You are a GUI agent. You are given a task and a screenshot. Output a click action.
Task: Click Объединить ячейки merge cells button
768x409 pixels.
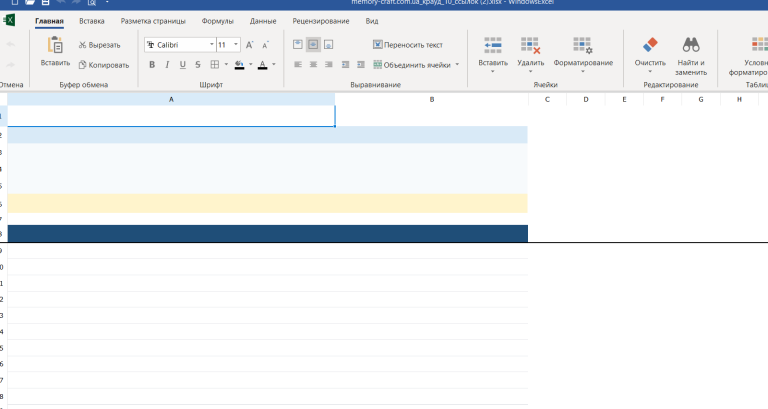pos(412,65)
